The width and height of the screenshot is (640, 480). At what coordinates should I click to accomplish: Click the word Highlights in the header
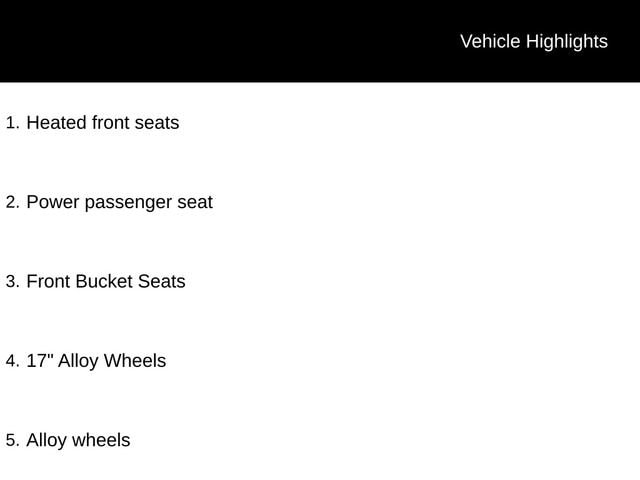tap(566, 41)
